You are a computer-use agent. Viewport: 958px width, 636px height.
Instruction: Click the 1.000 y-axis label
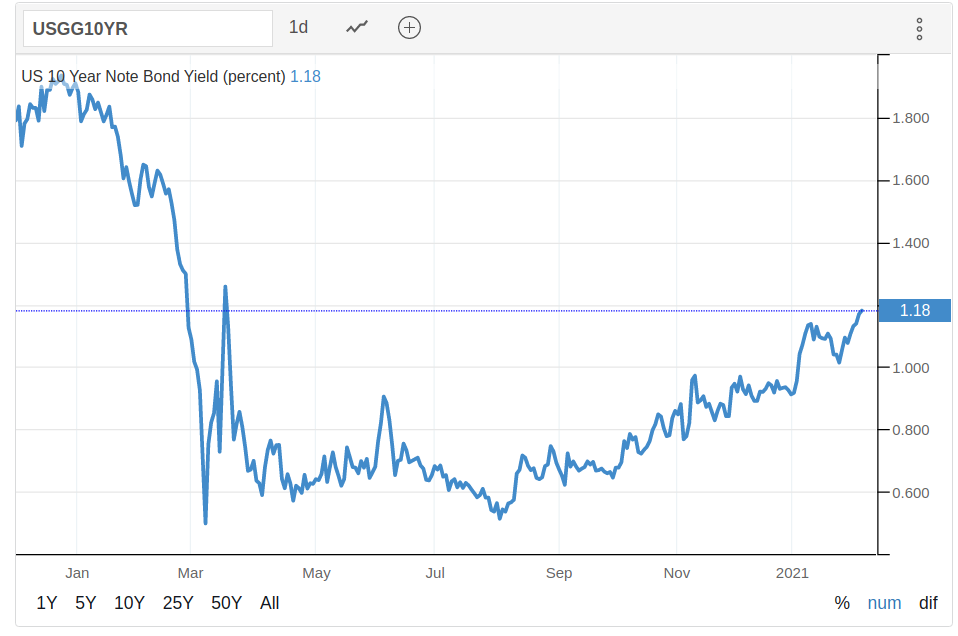click(x=910, y=368)
